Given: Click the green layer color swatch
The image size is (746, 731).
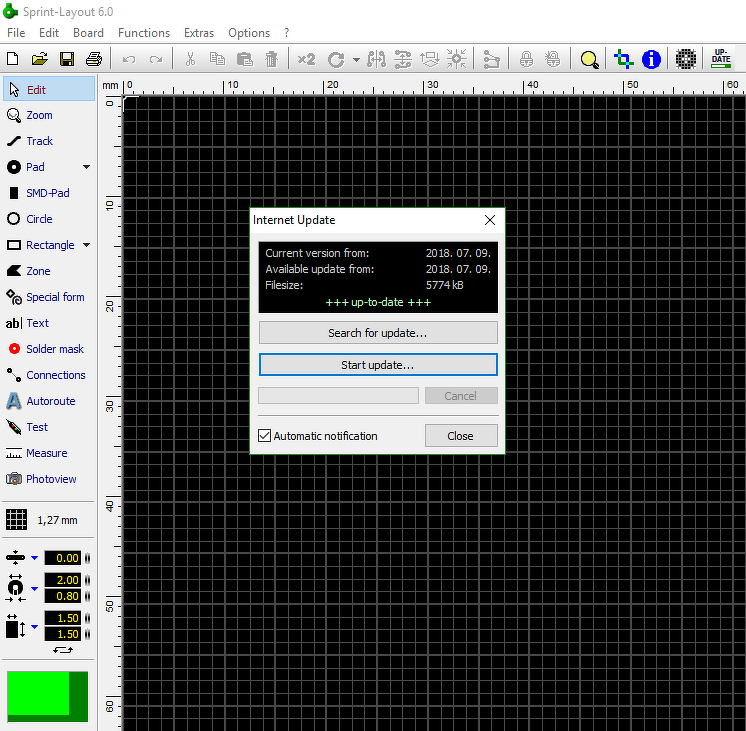Looking at the screenshot, I should [x=47, y=696].
